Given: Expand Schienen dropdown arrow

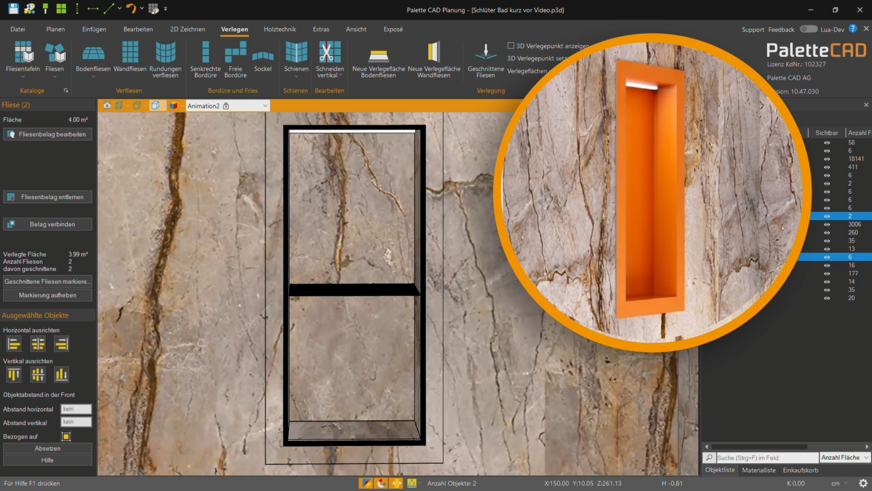Looking at the screenshot, I should (296, 76).
